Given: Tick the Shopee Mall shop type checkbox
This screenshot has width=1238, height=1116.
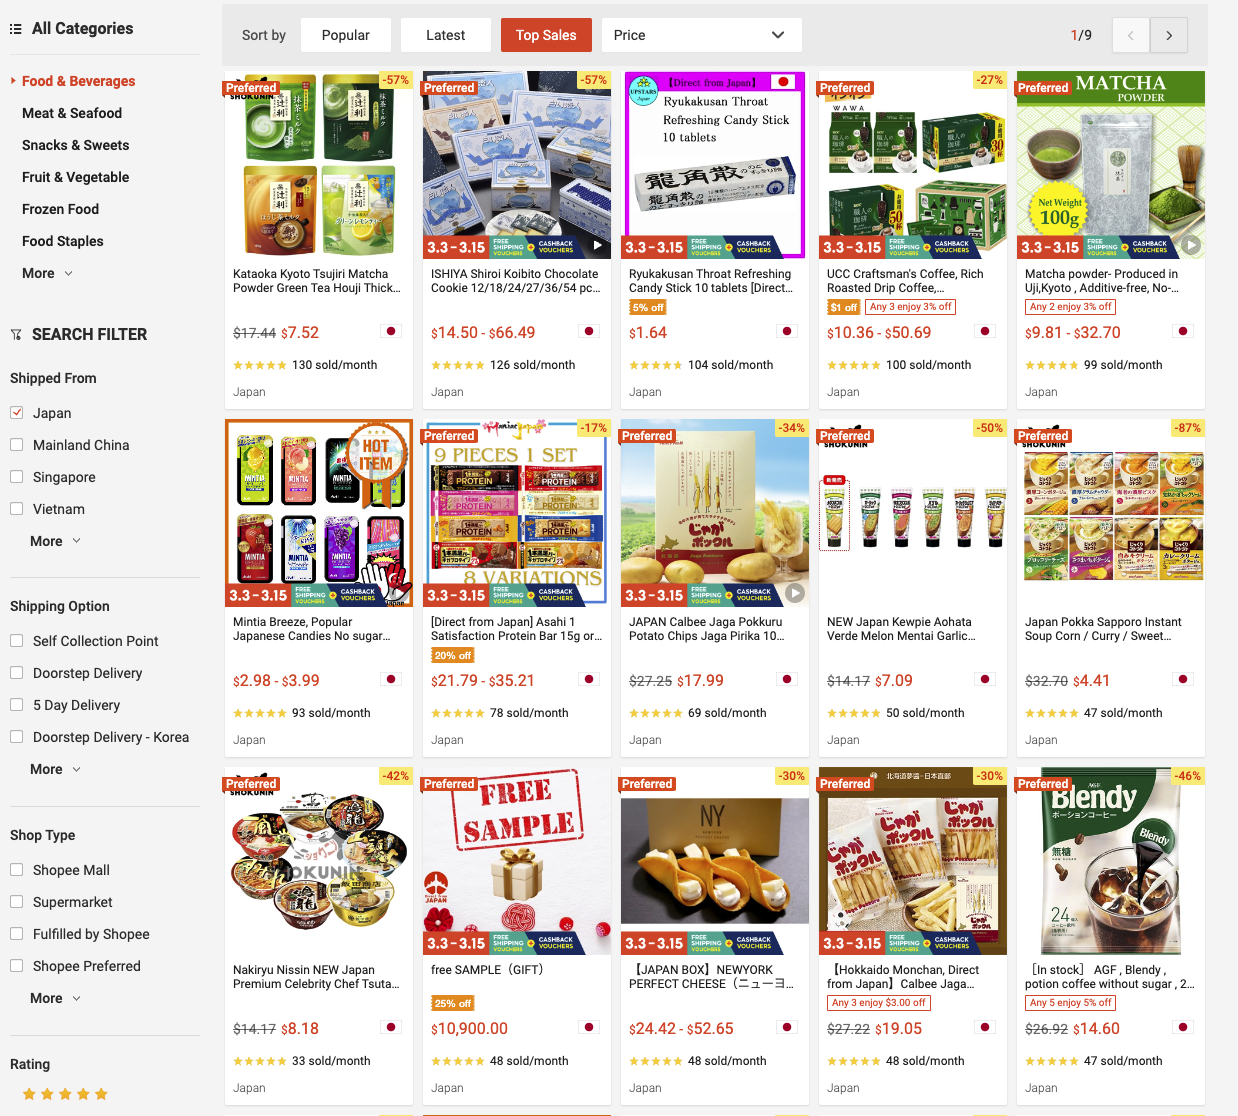Looking at the screenshot, I should point(17,870).
